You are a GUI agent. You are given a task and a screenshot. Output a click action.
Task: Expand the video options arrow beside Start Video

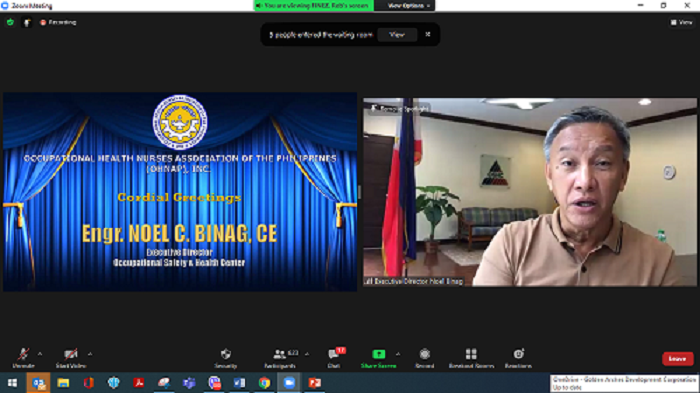pyautogui.click(x=90, y=354)
